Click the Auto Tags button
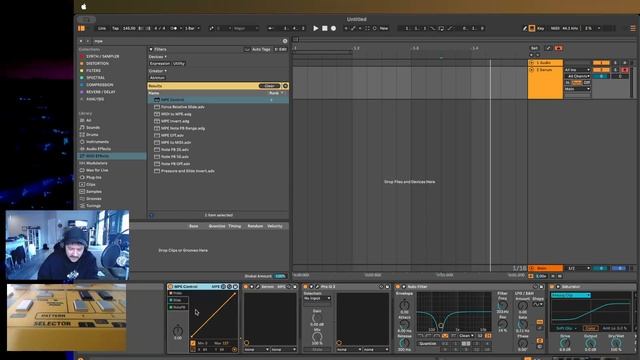Viewport: 640px width, 360px height. pyautogui.click(x=258, y=49)
